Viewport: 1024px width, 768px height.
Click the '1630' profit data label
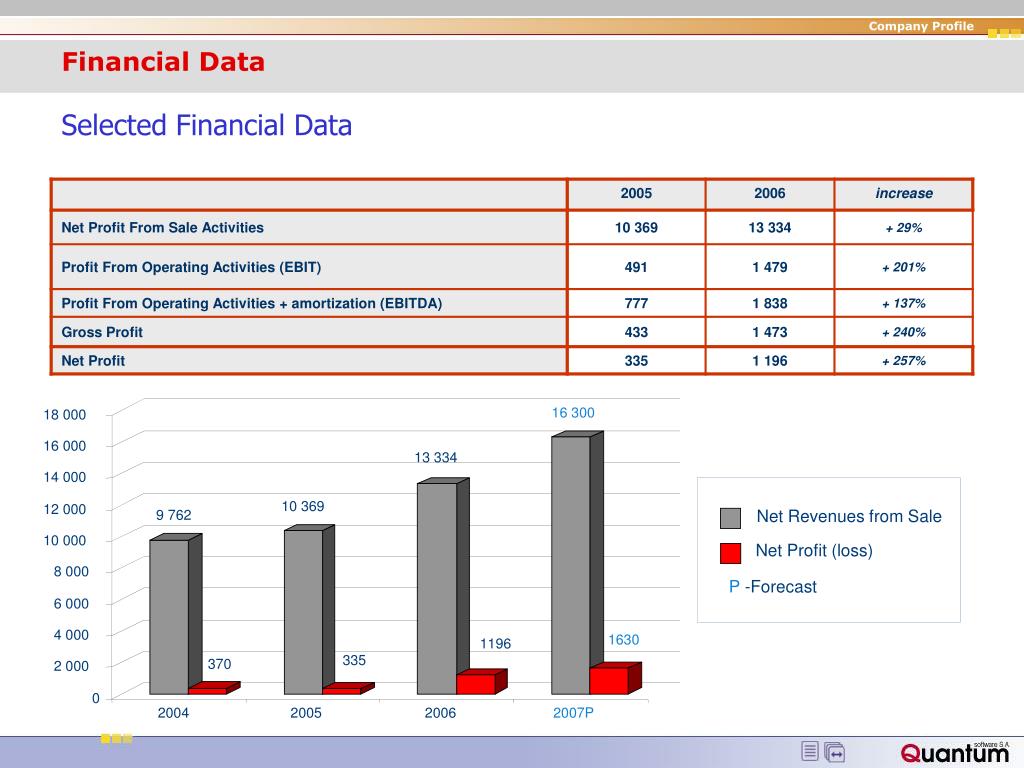click(x=624, y=639)
